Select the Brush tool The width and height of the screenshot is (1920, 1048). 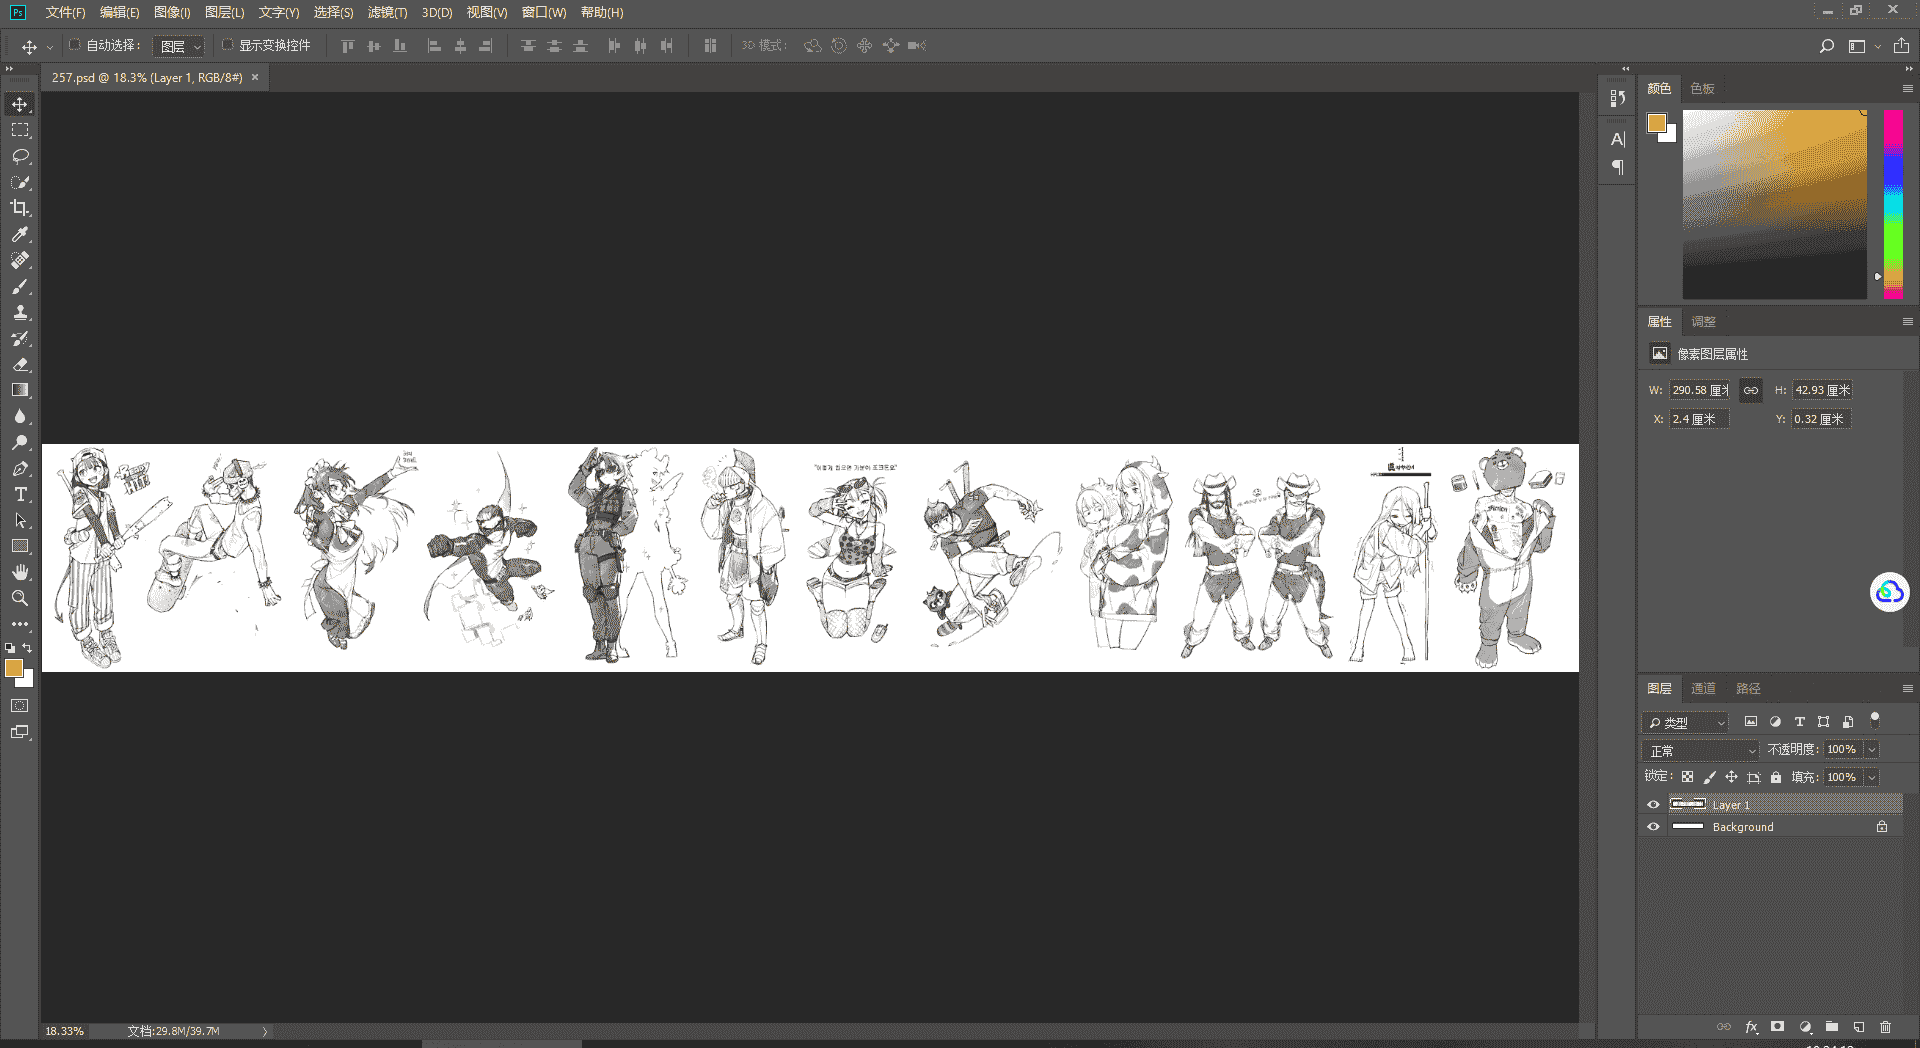pos(20,286)
